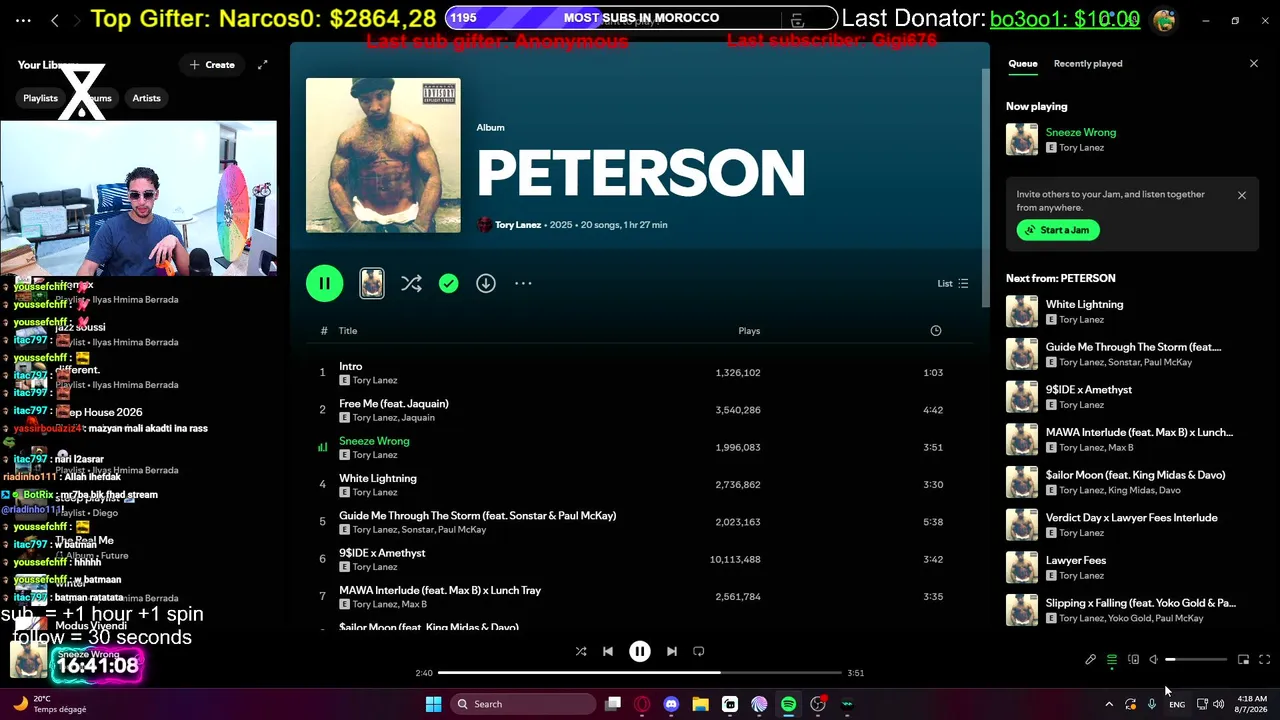
Task: Start a Jam session
Action: [1058, 230]
